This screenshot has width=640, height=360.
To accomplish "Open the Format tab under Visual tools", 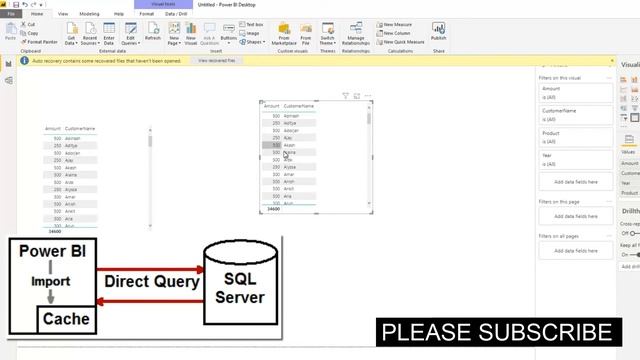I will [x=147, y=14].
